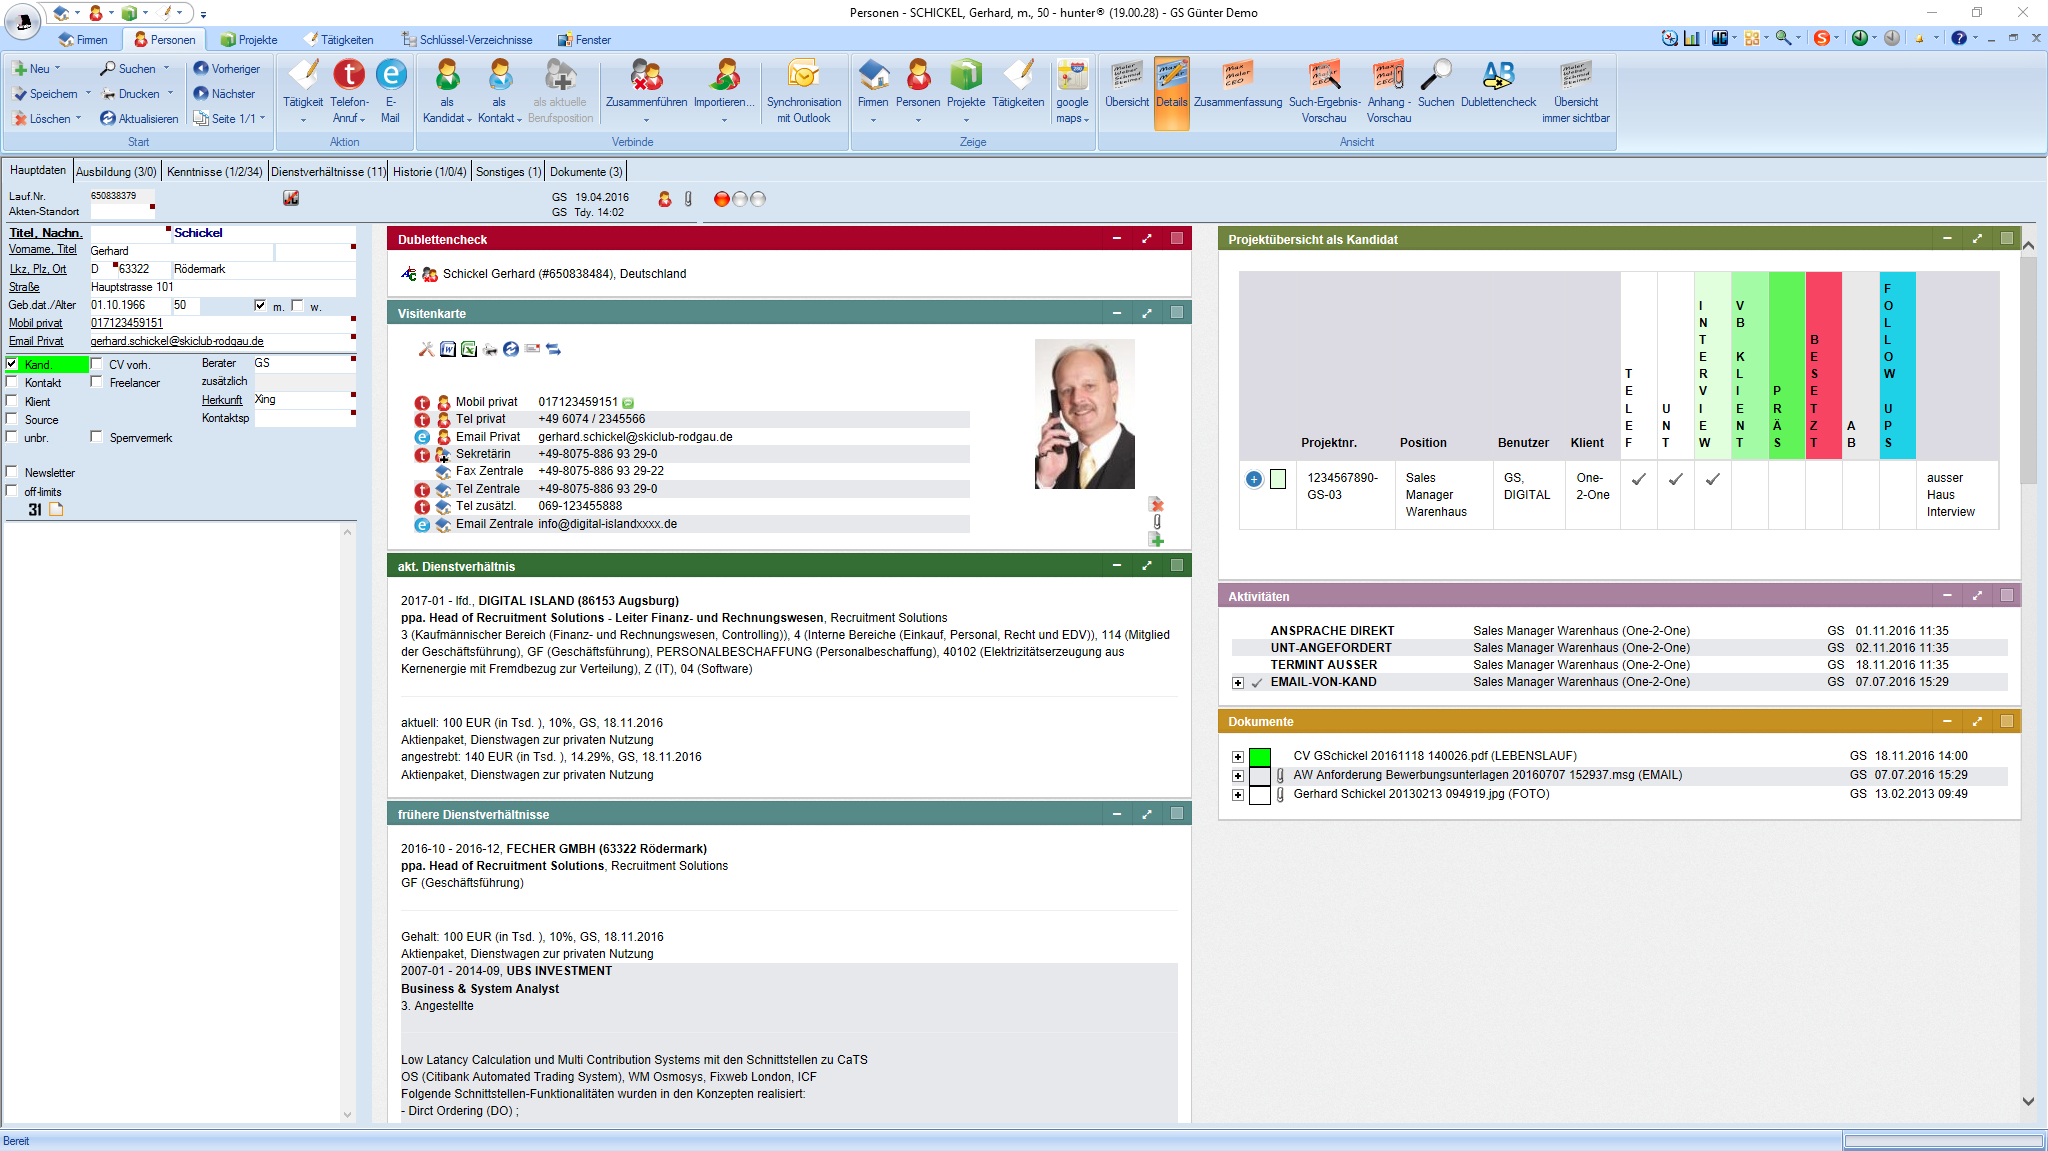Click red delete icon beside photo
Screen dimensions: 2048x1151
point(1157,505)
